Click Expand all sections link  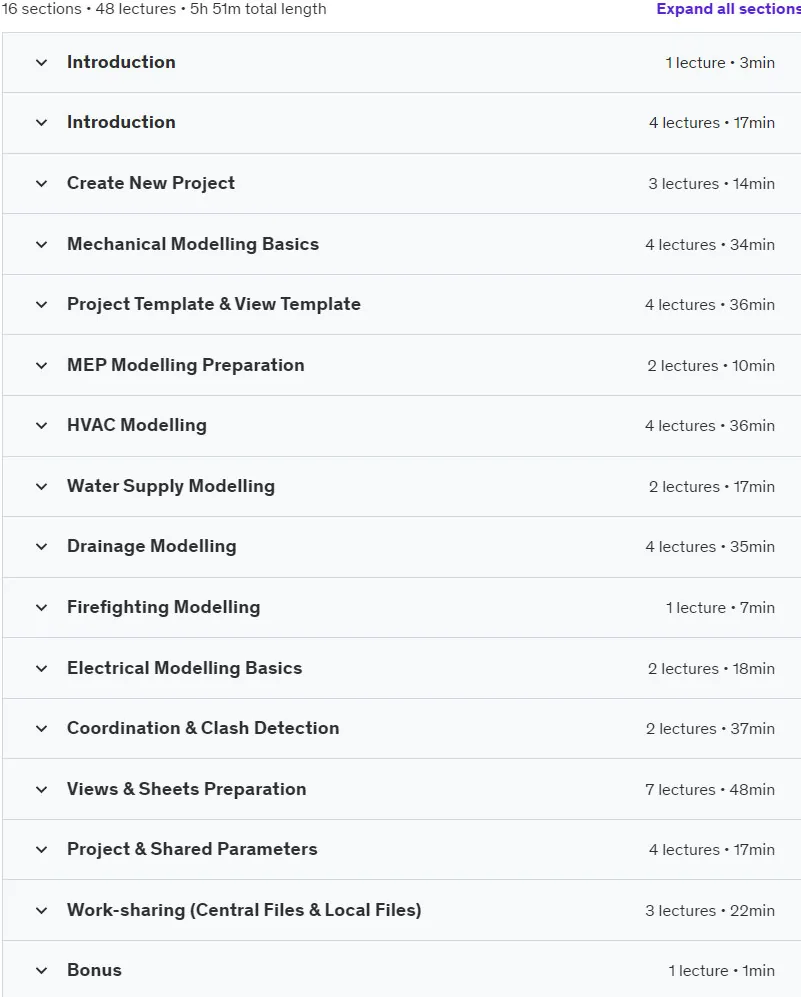point(729,9)
